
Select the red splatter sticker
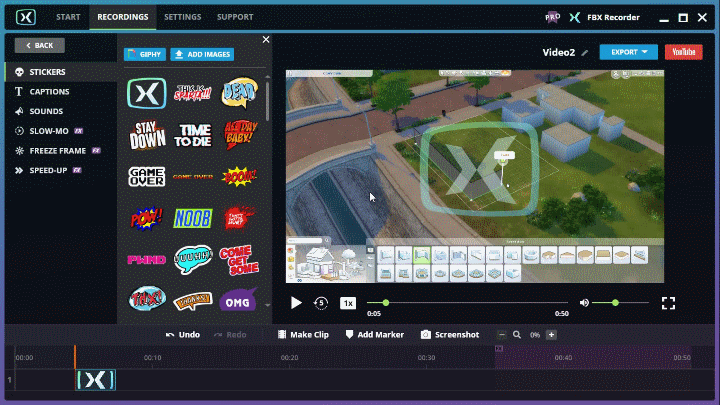pos(239,218)
